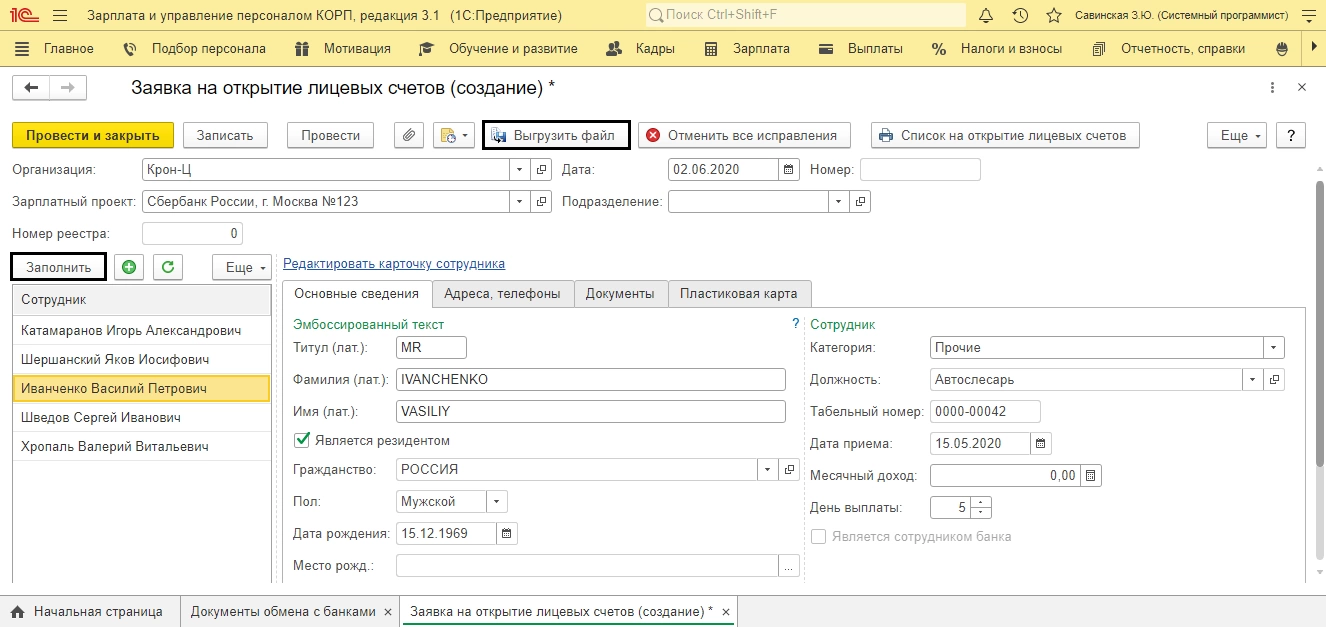Expand the Организация dropdown

point(519,170)
